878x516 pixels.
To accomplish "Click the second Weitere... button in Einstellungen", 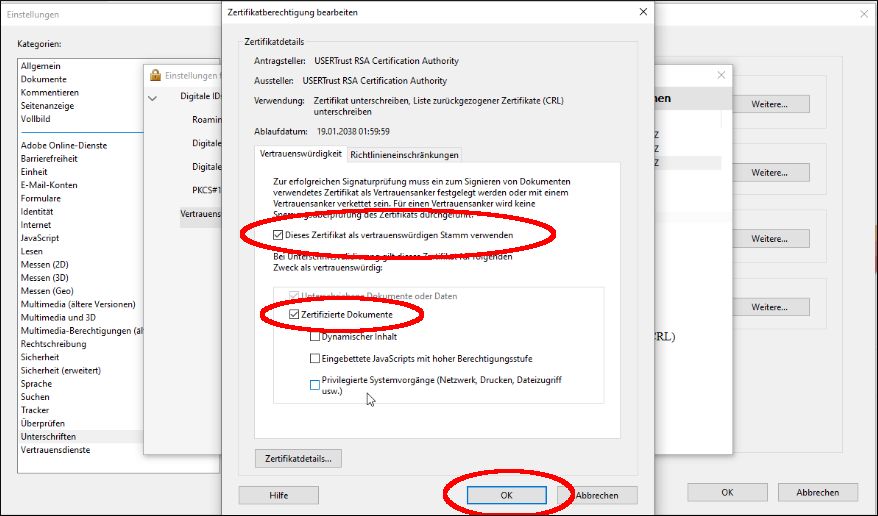I will coord(770,172).
